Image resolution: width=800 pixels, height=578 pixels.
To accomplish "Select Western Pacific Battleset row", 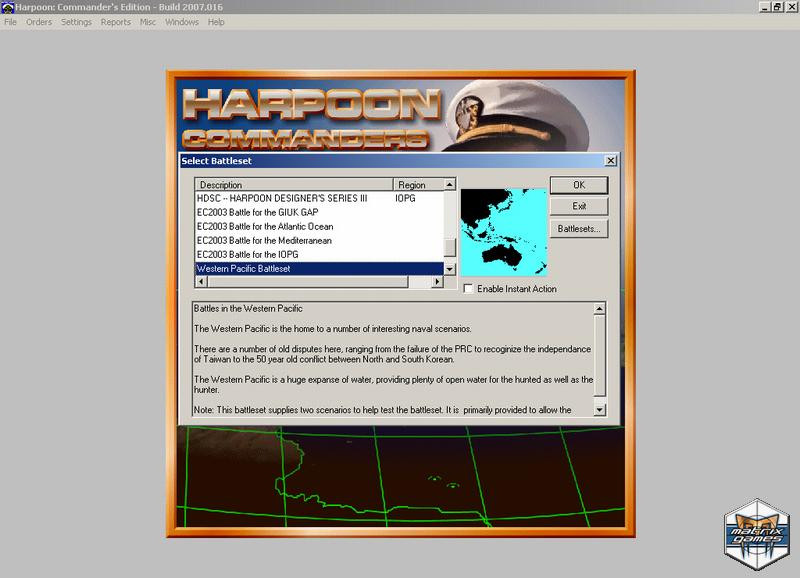I will click(x=319, y=268).
